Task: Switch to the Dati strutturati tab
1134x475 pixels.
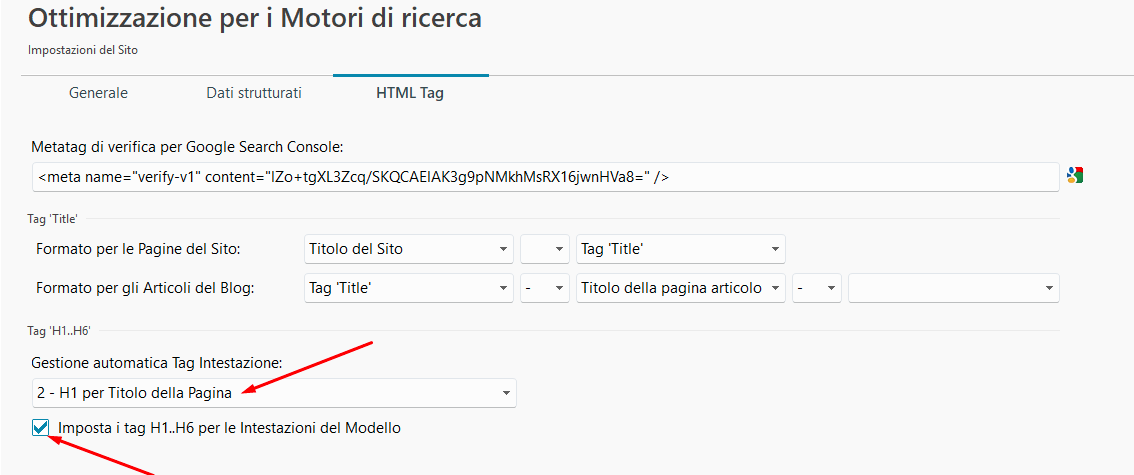Action: [254, 93]
